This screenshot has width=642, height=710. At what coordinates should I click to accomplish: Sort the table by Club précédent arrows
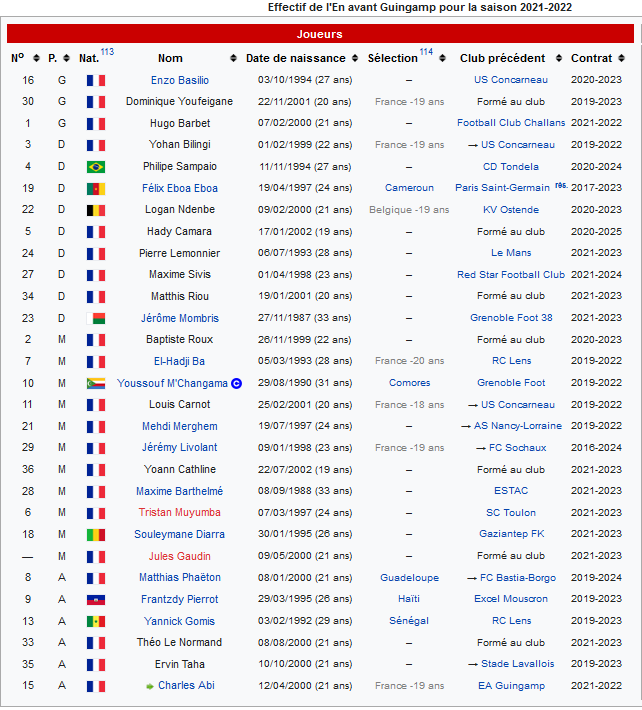coord(555,59)
